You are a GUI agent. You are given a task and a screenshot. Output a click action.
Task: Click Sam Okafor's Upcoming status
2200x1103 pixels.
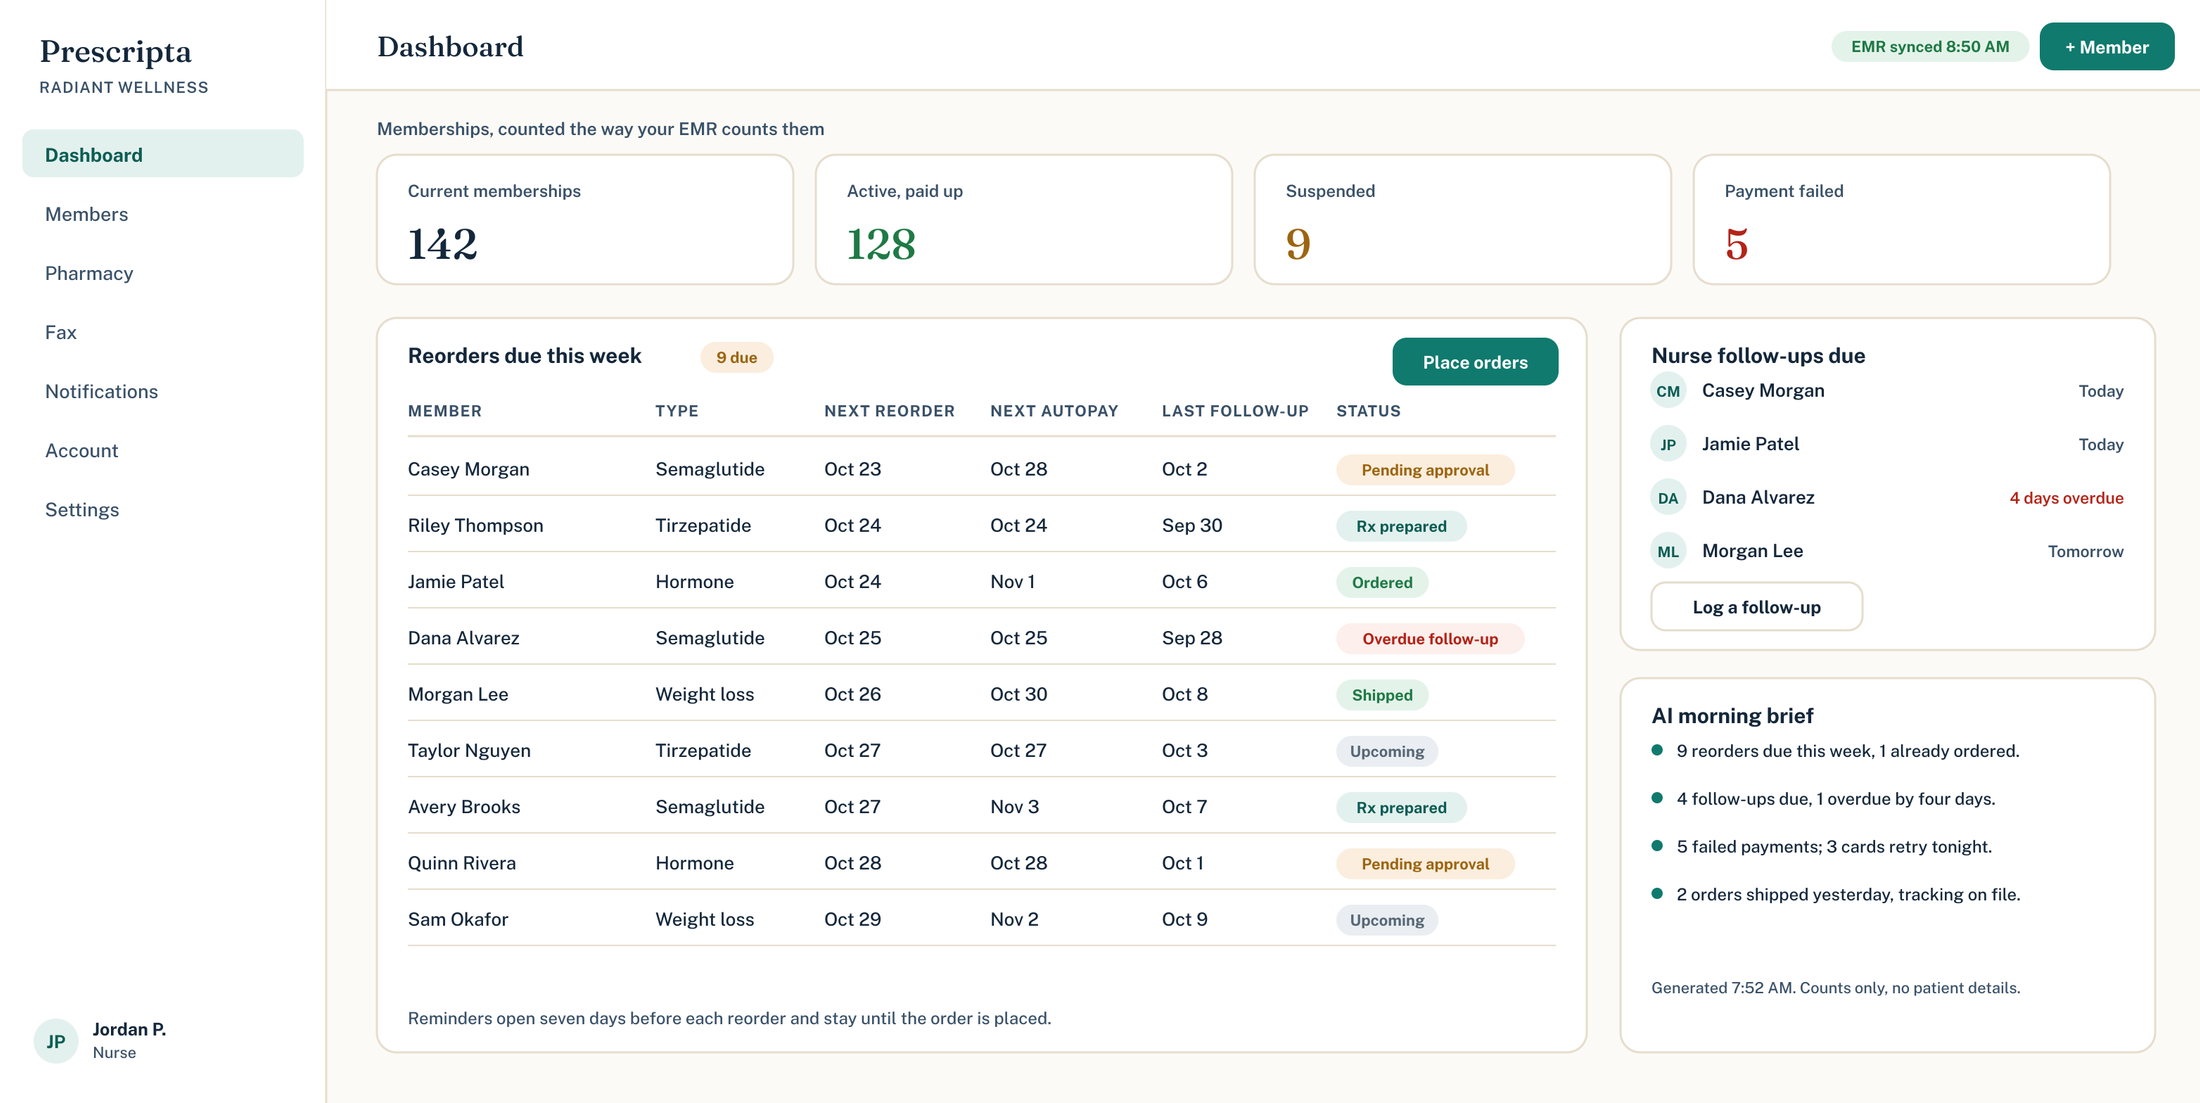[x=1387, y=920]
